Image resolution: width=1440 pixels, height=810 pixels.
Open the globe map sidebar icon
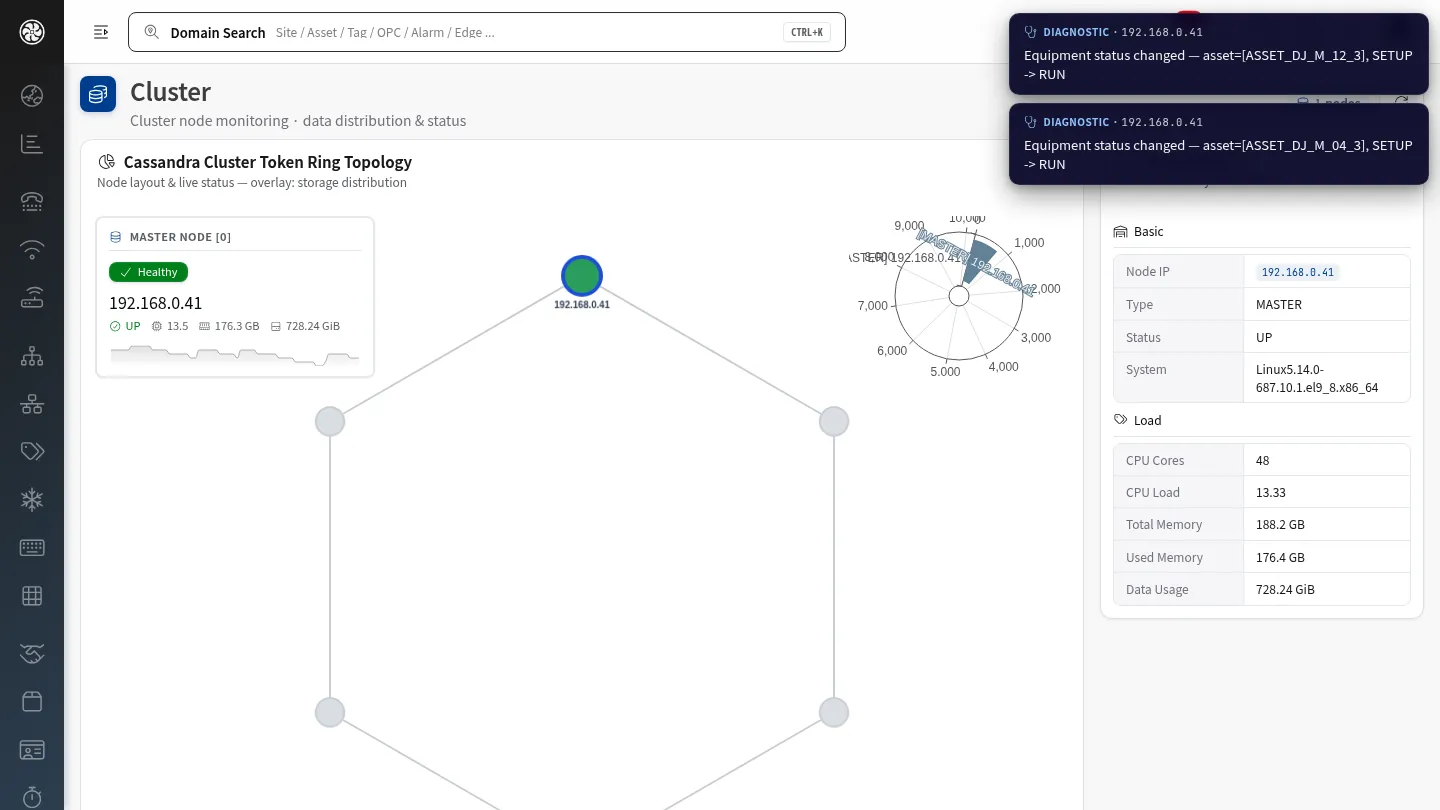[32, 96]
